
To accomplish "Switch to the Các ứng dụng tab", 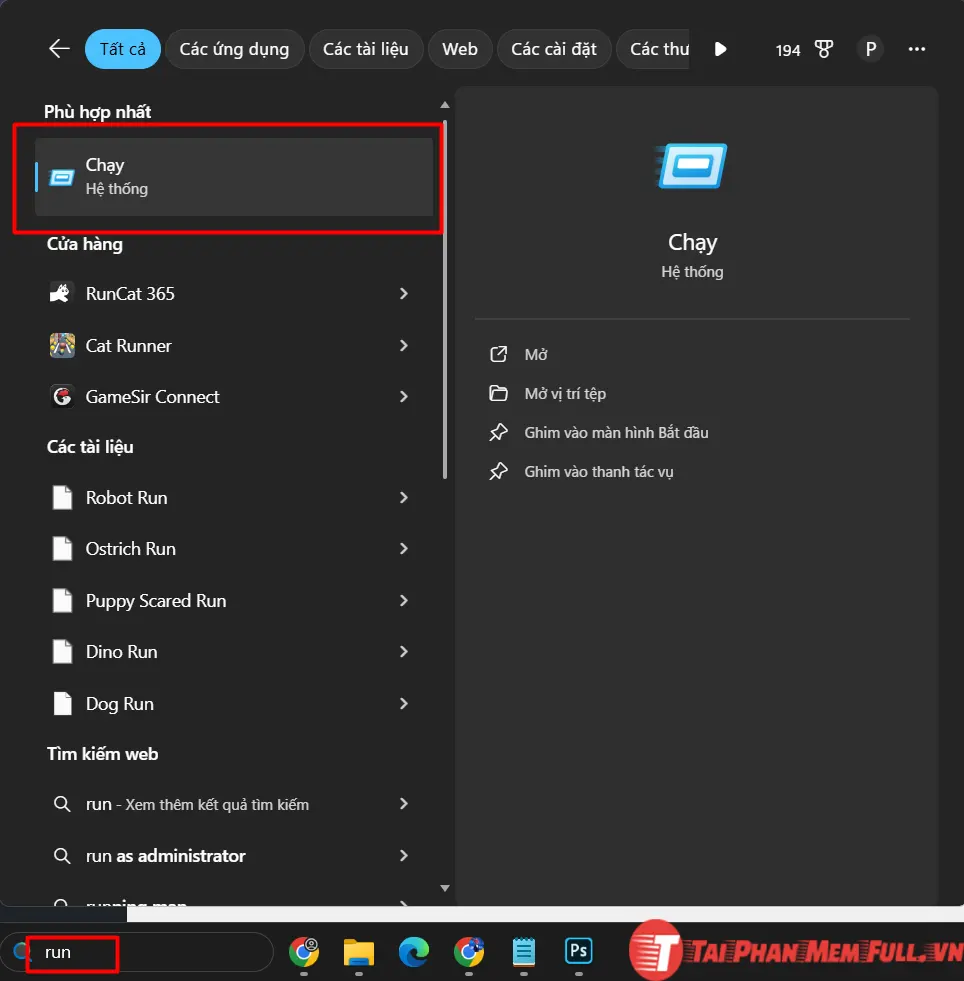I will [x=234, y=49].
